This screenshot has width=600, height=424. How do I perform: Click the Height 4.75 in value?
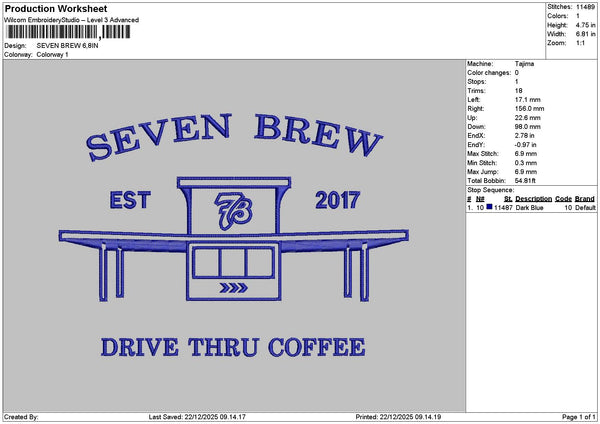(585, 25)
